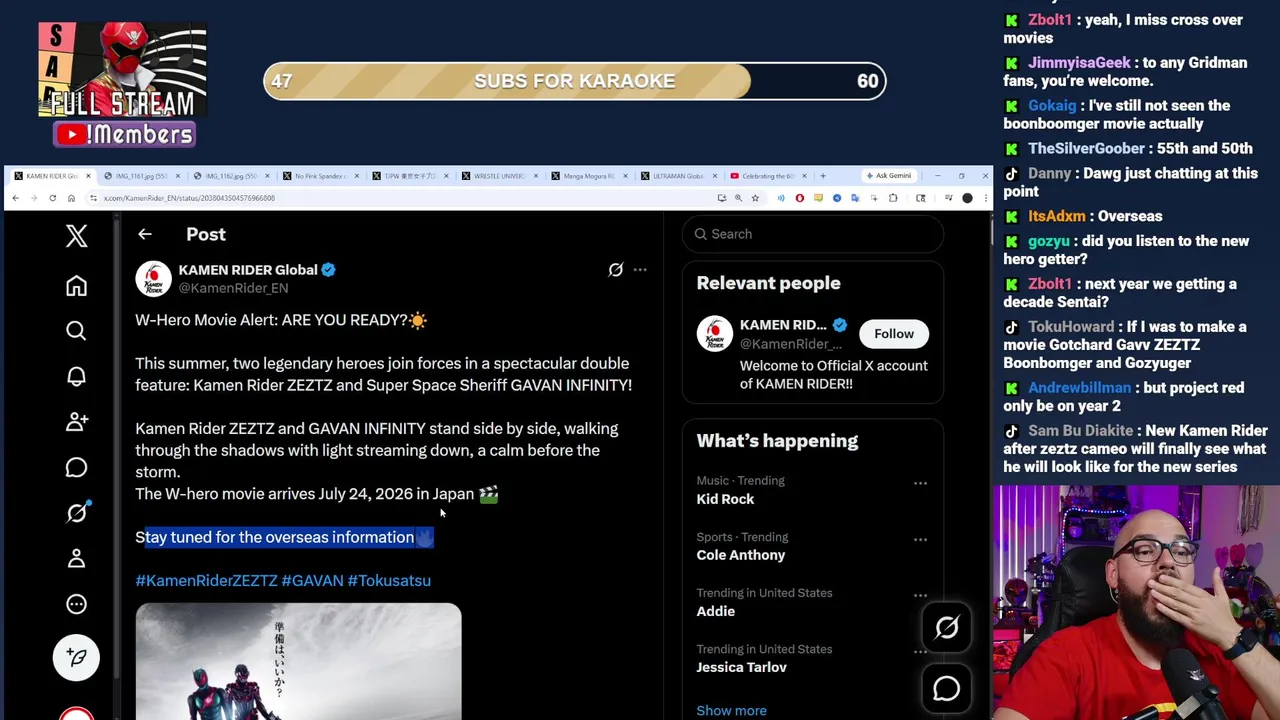This screenshot has height=720, width=1280.
Task: Open the Addie trending topic
Action: [716, 611]
